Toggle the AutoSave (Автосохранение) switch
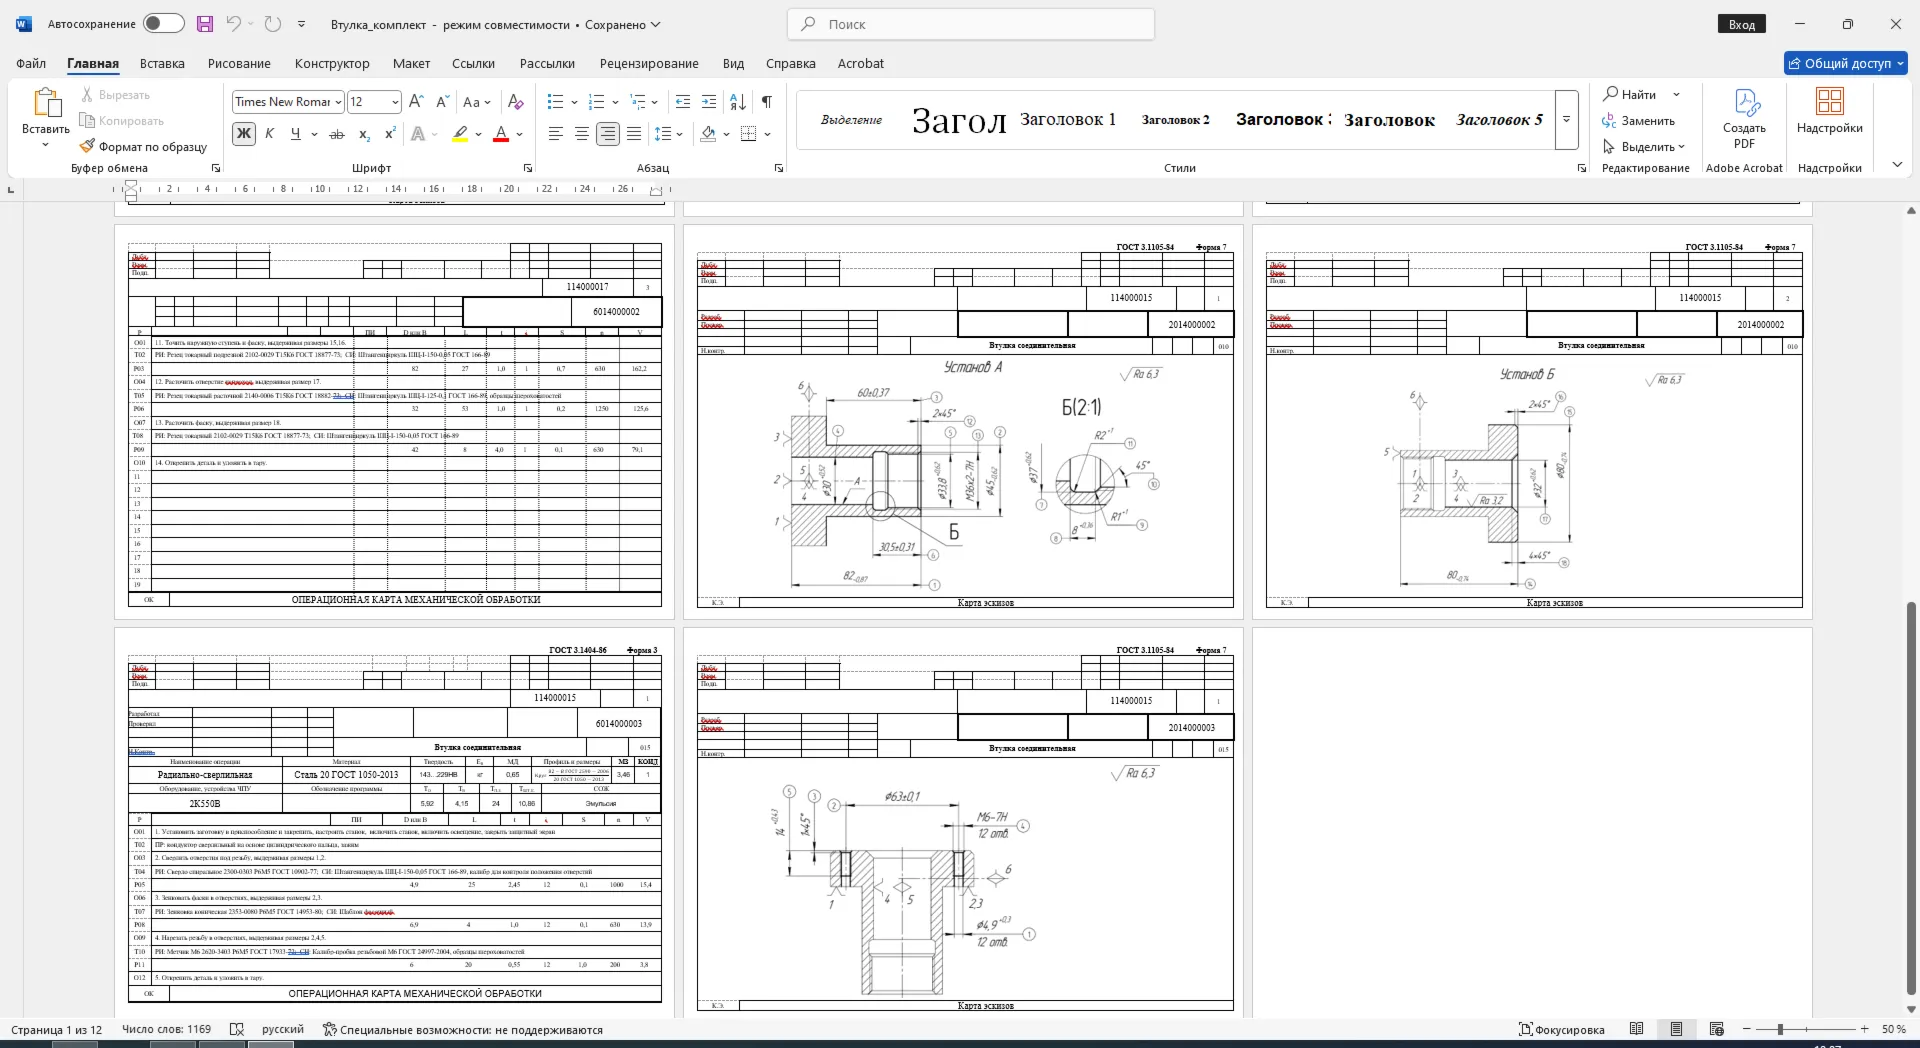 pos(163,24)
